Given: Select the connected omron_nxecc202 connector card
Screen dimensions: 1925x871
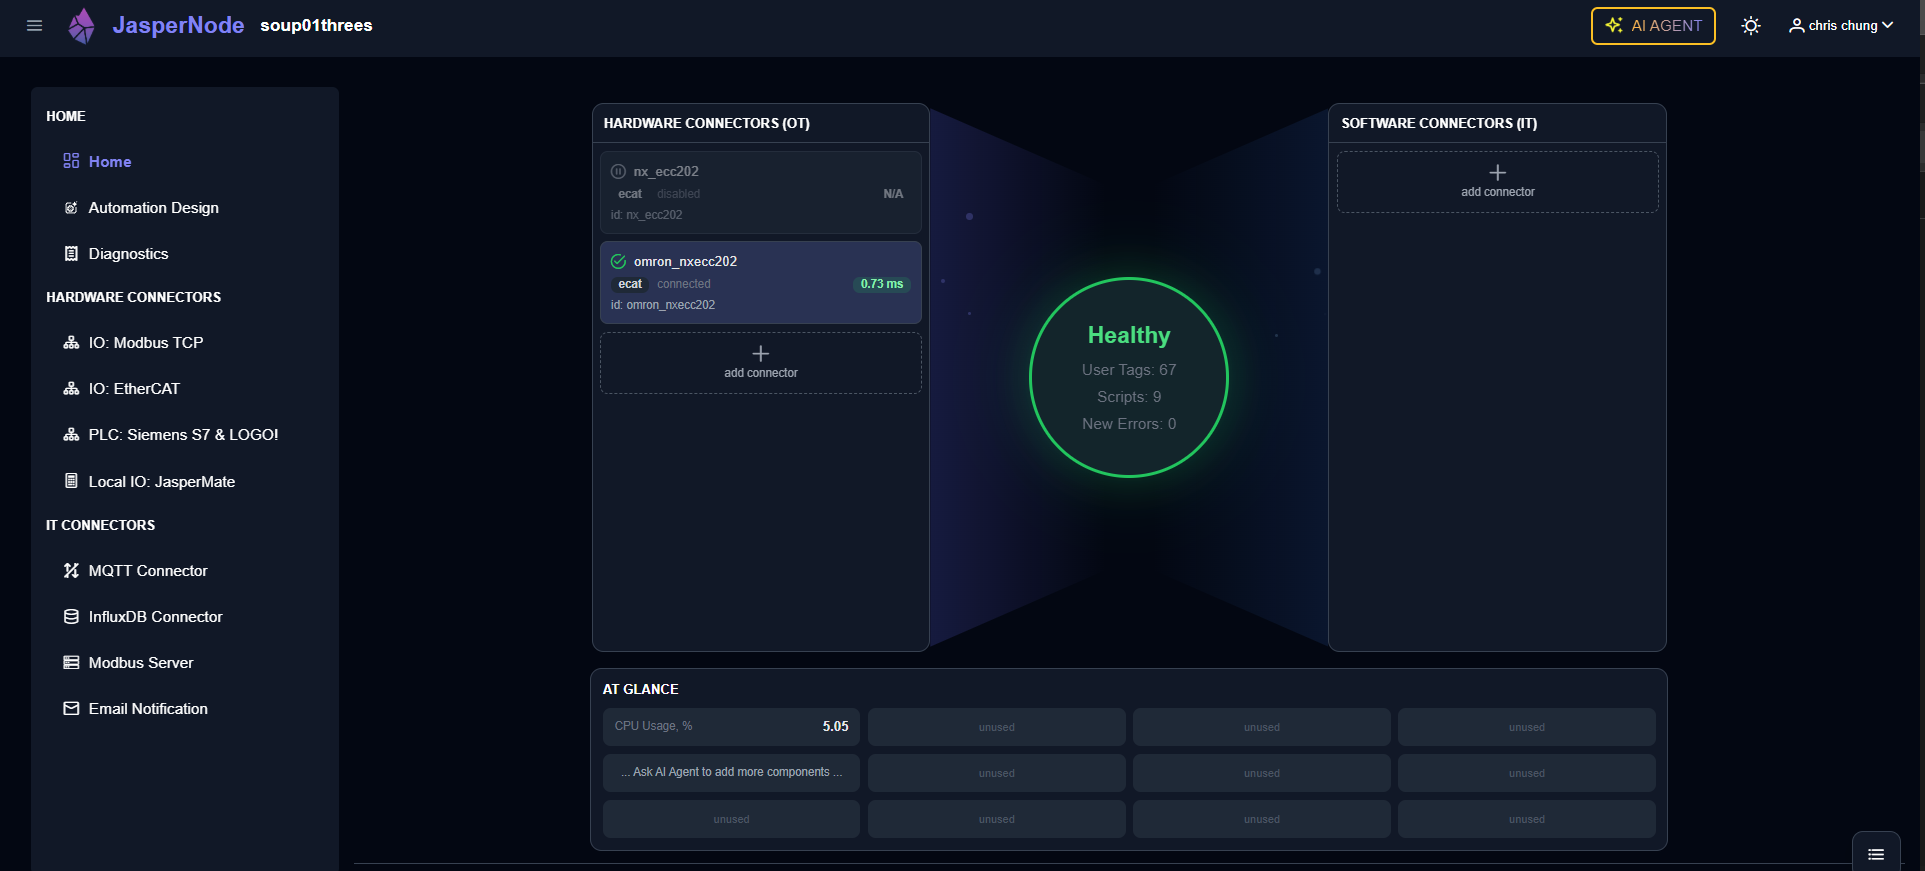Looking at the screenshot, I should point(760,283).
